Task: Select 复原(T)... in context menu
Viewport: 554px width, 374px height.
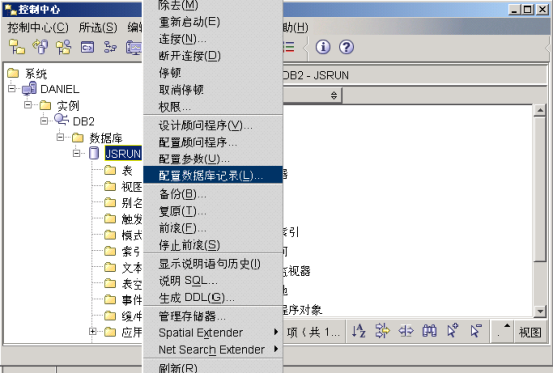Action: point(213,211)
